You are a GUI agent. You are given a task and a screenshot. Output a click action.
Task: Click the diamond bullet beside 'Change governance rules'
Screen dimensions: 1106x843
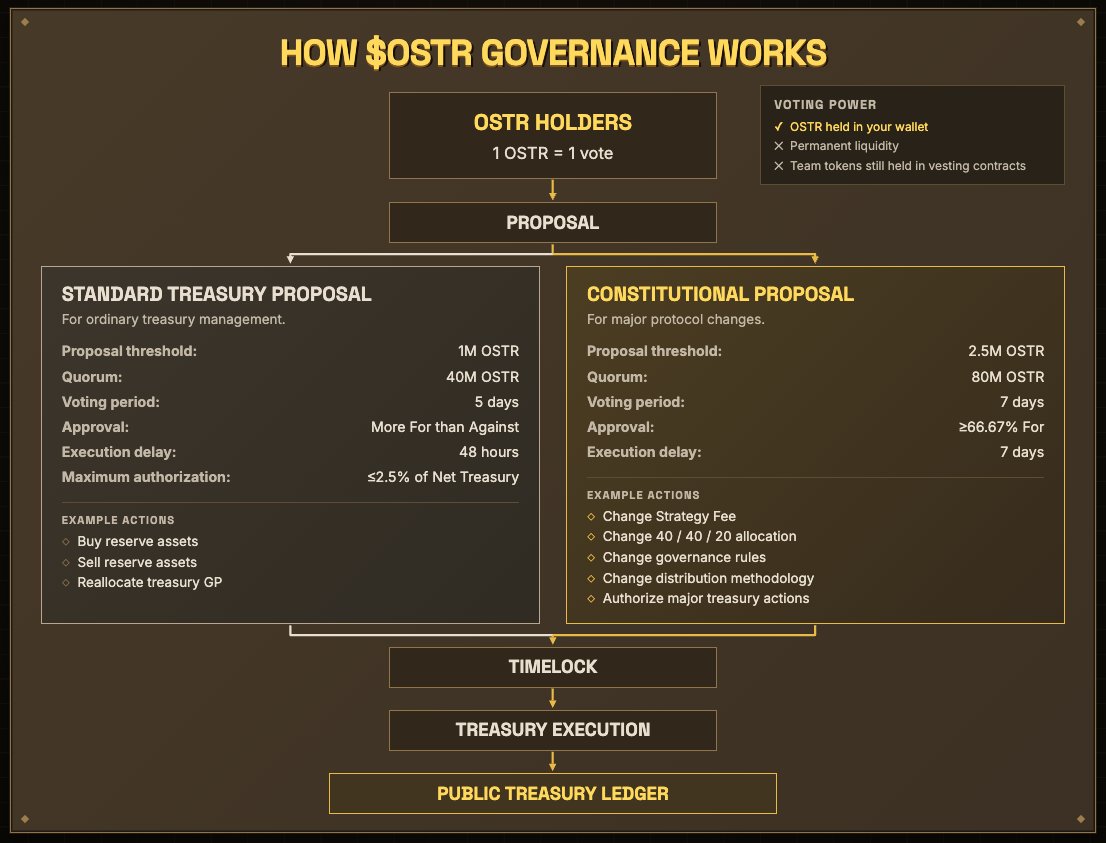click(591, 558)
